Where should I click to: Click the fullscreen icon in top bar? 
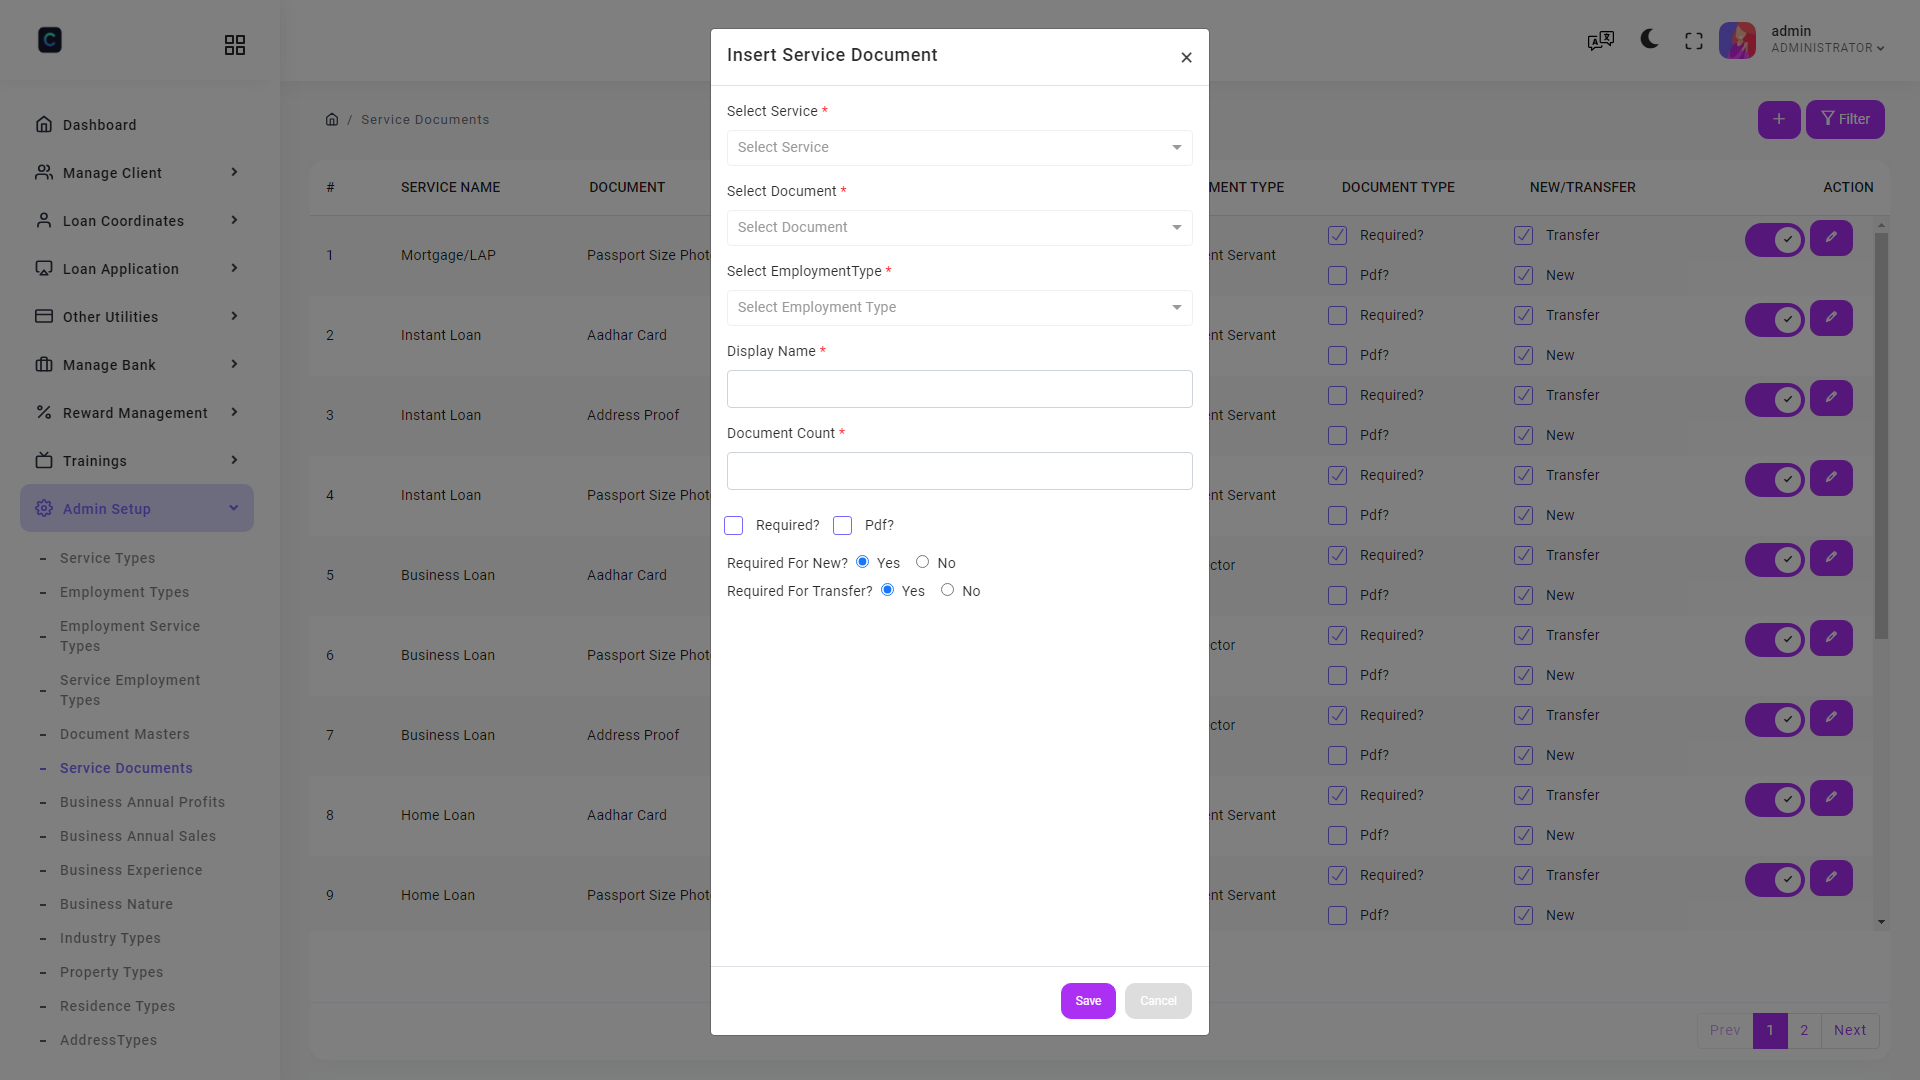coord(1694,40)
